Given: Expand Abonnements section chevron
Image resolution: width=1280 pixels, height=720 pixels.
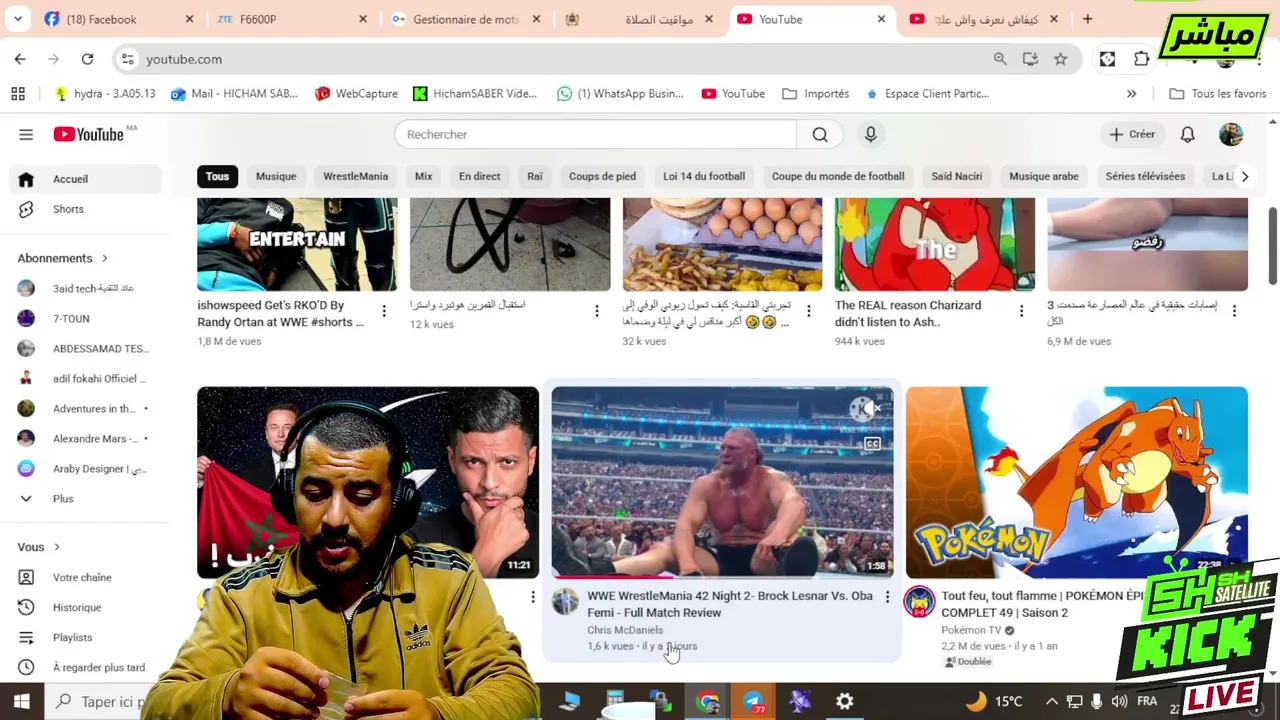Looking at the screenshot, I should [x=104, y=258].
